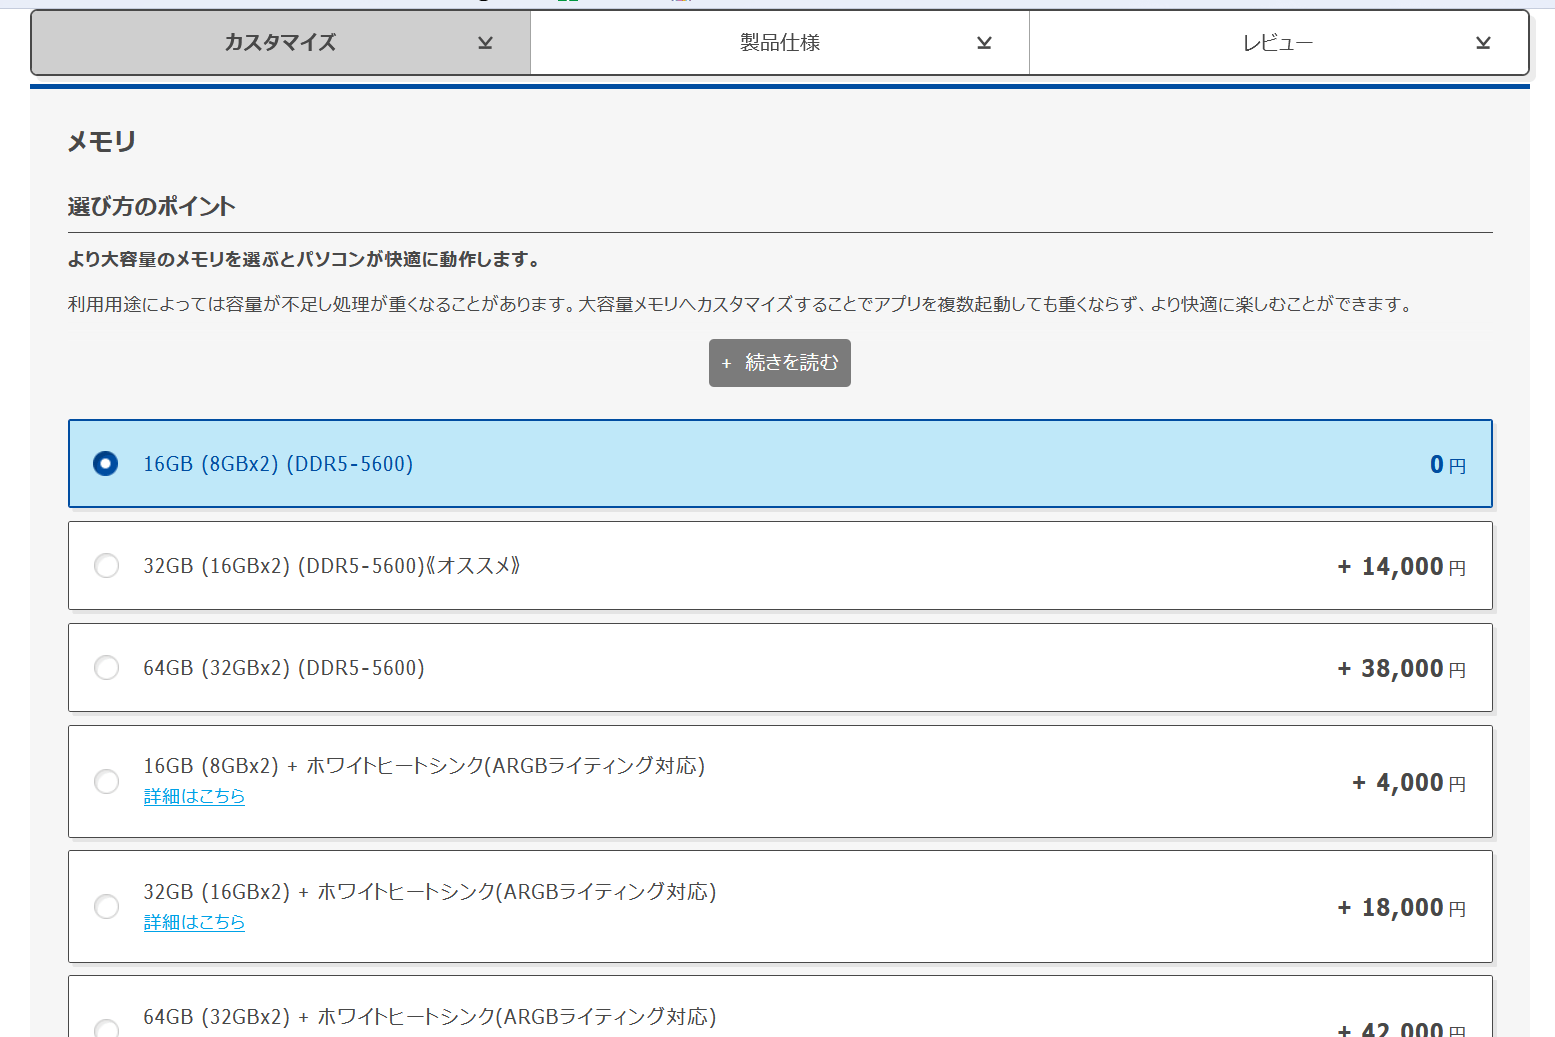
Task: Expand the 続きを読む description
Action: [x=779, y=363]
